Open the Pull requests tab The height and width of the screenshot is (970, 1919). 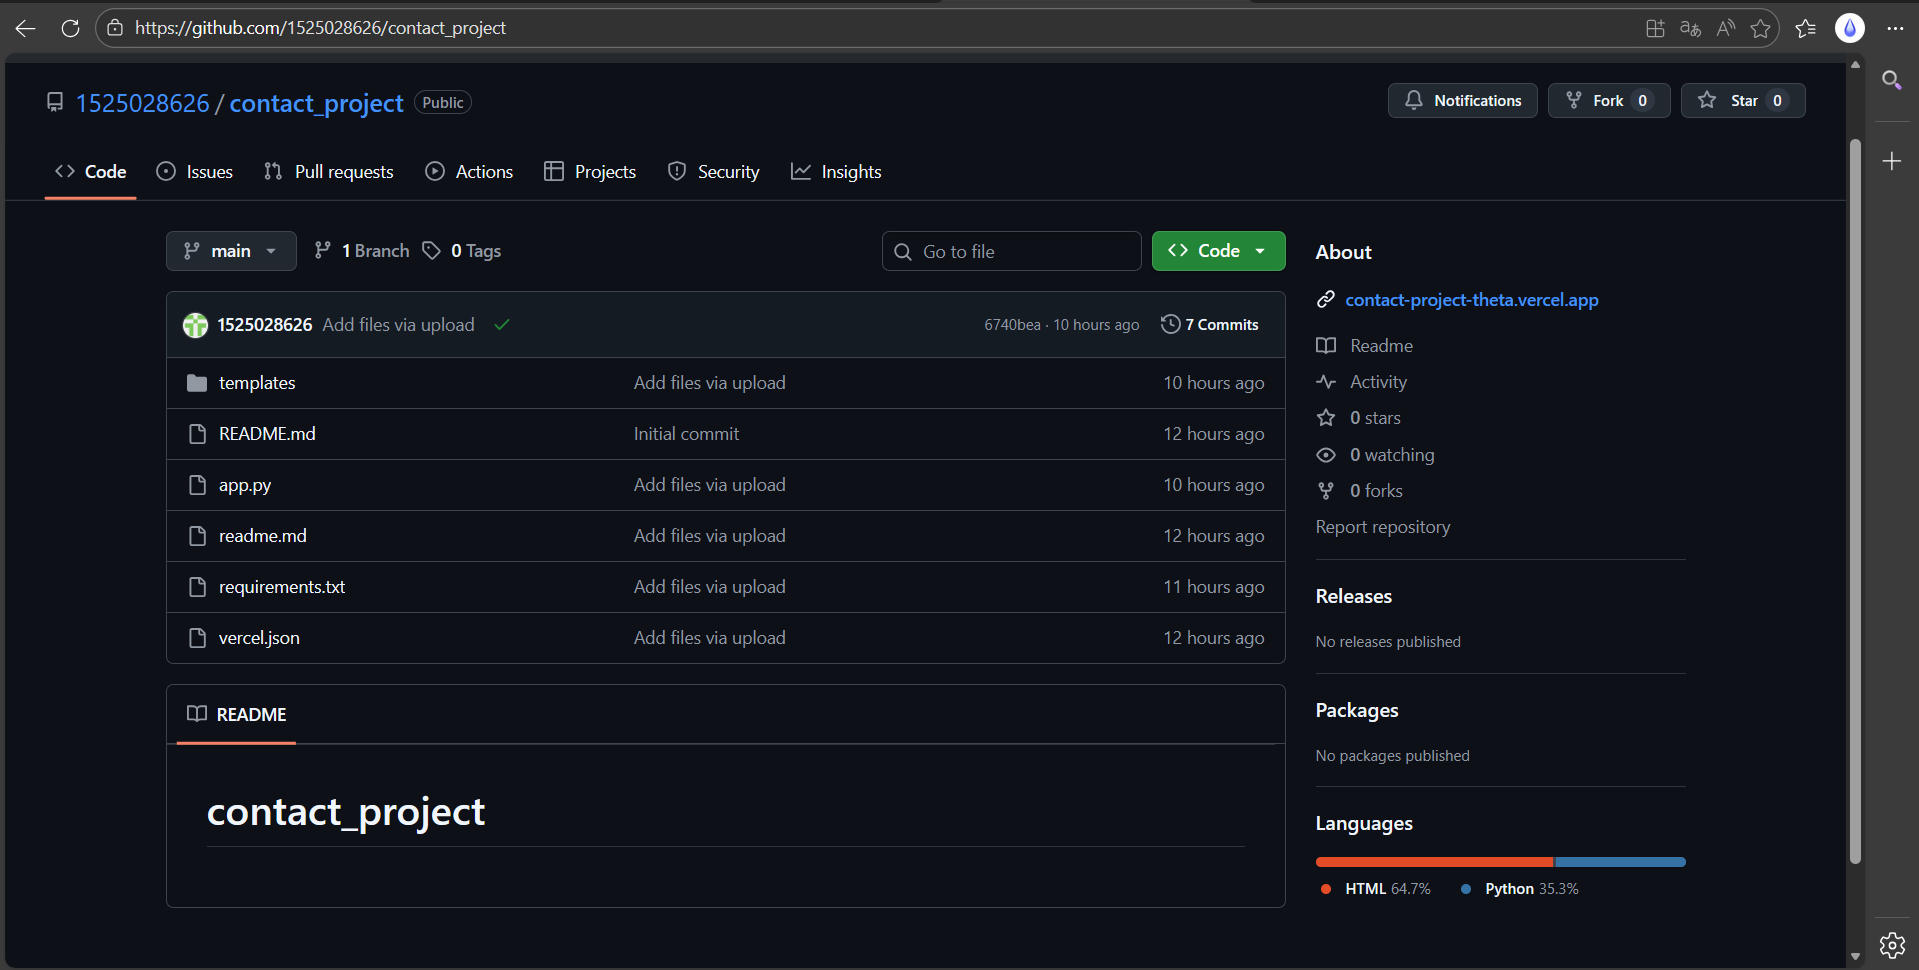point(329,172)
